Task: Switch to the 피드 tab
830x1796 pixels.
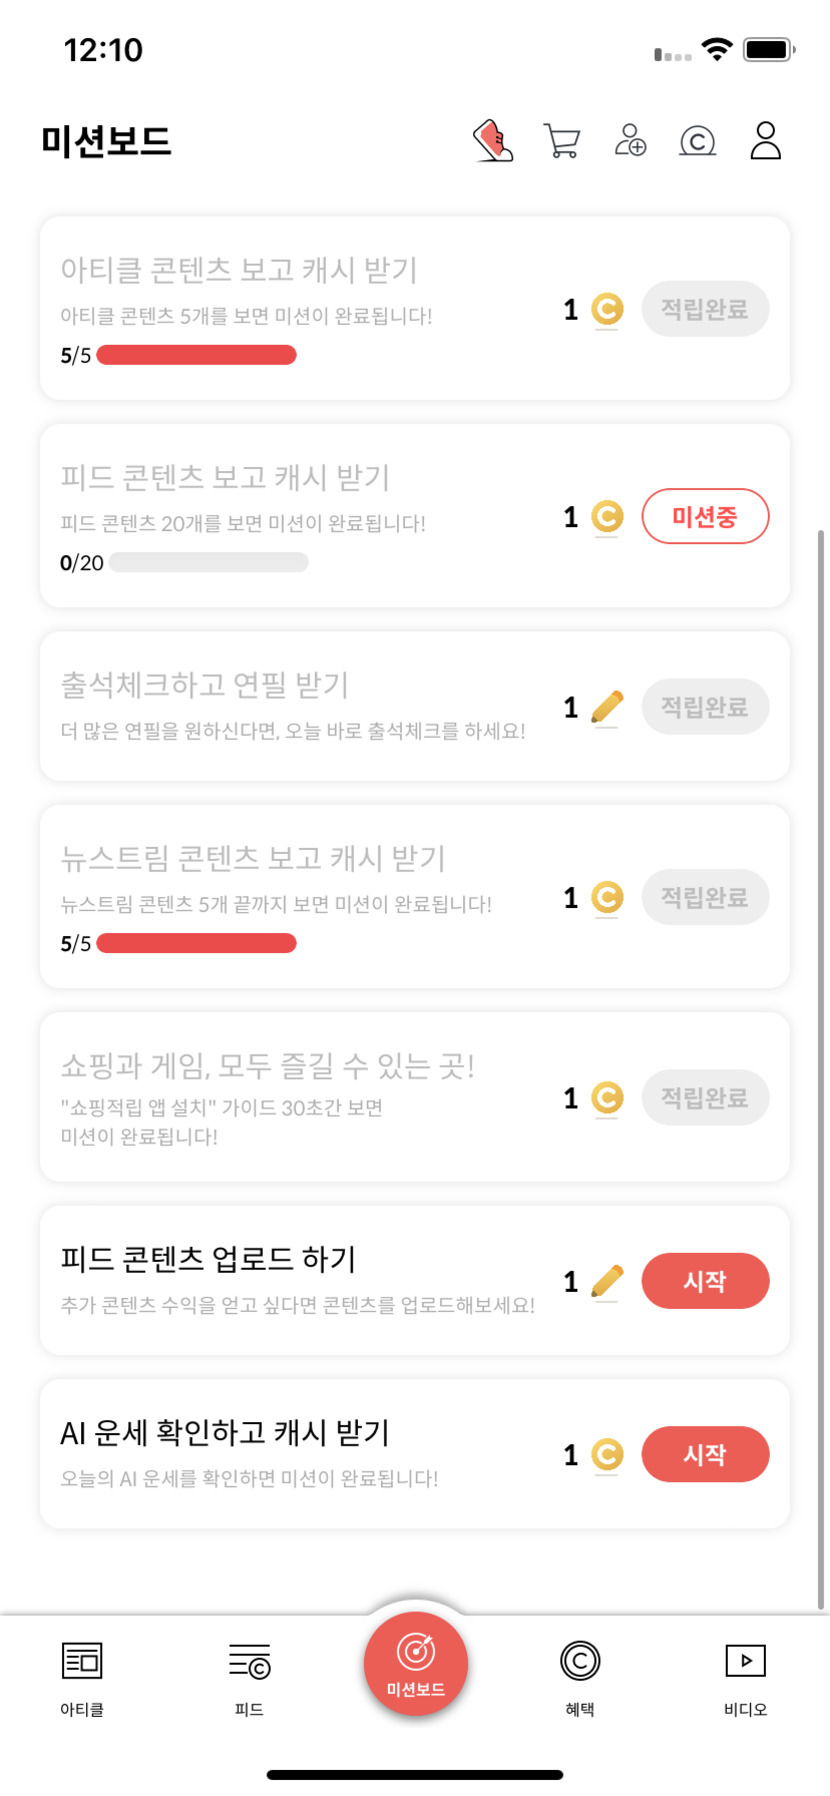Action: pyautogui.click(x=249, y=1677)
